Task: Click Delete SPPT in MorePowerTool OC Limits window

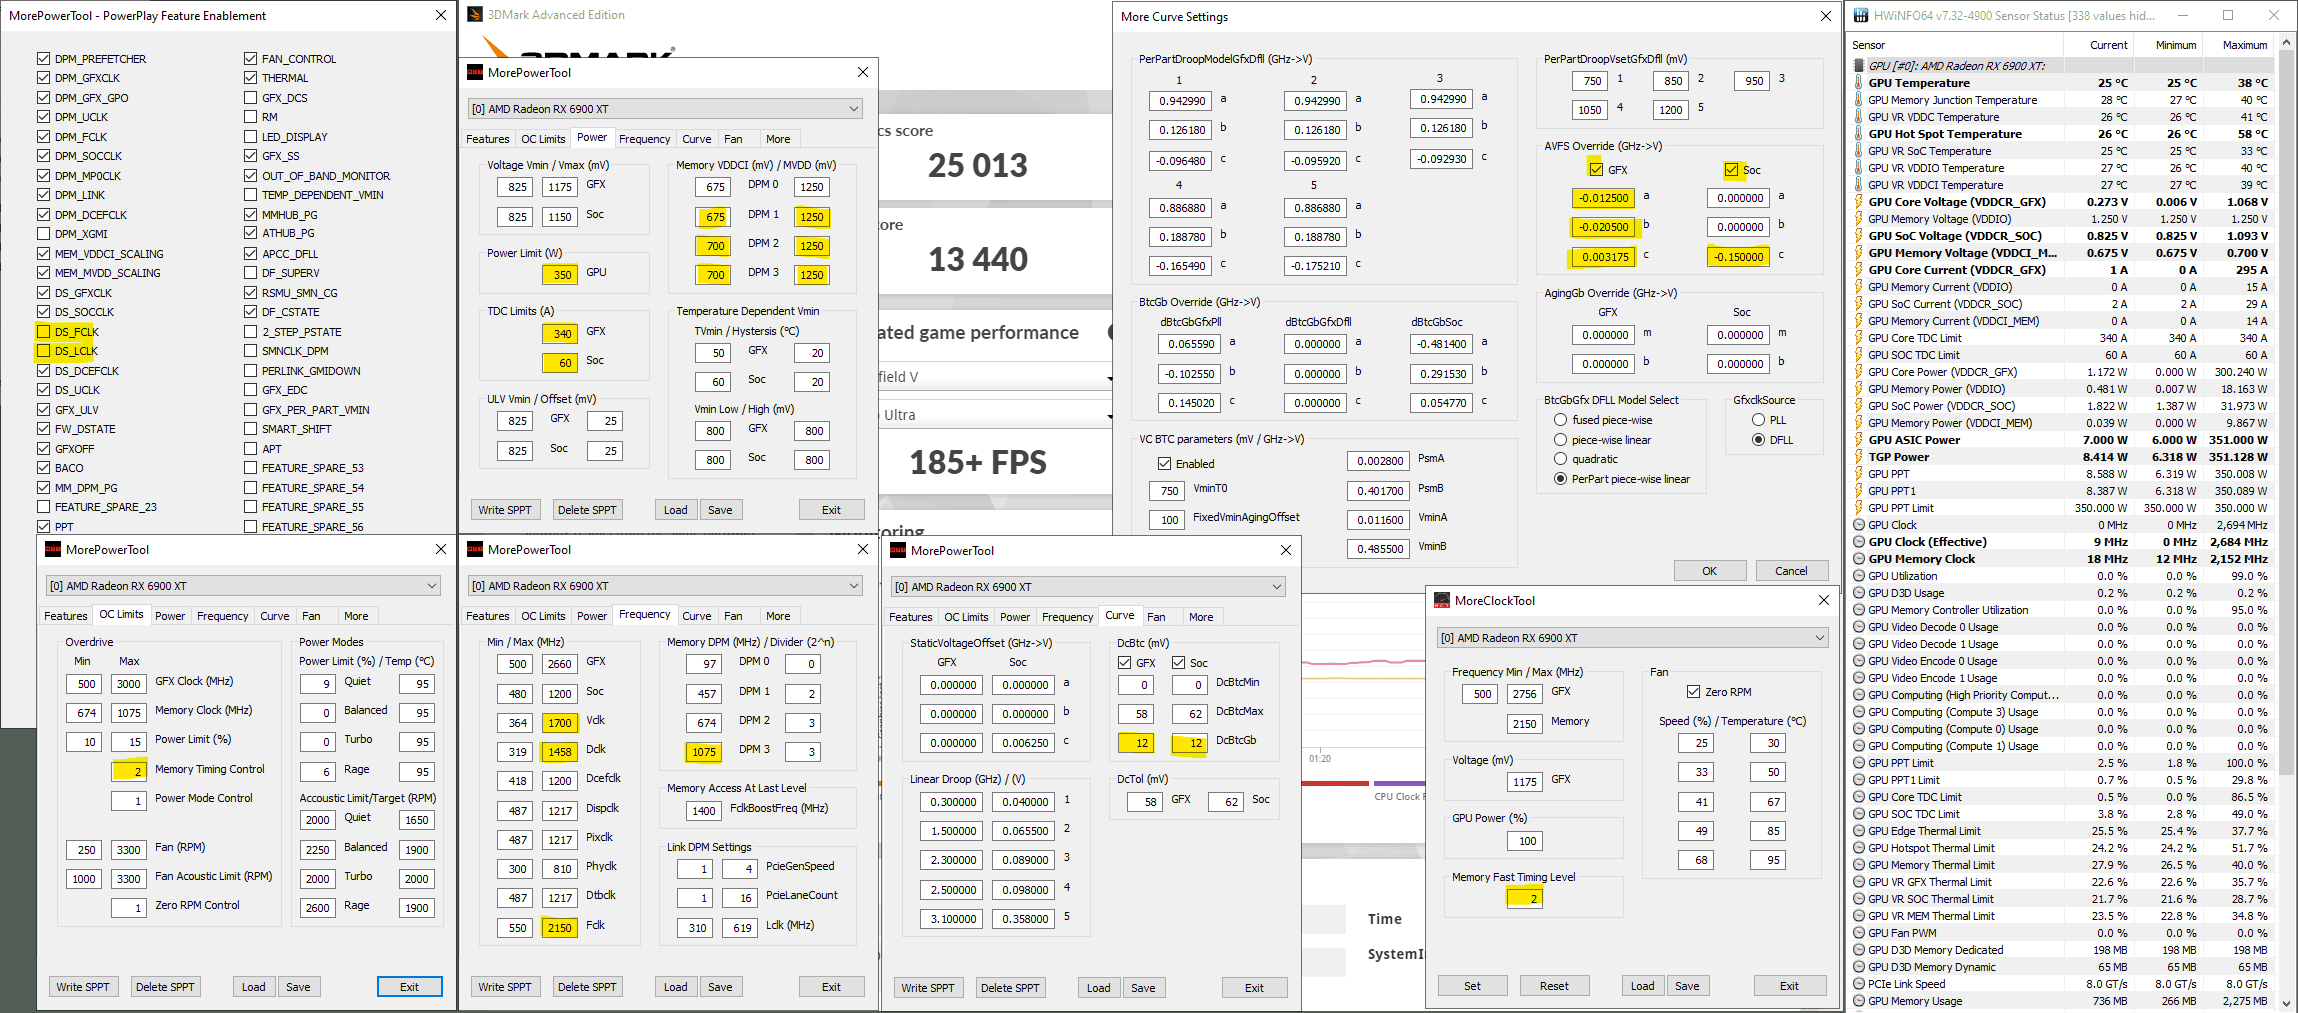Action: click(165, 987)
